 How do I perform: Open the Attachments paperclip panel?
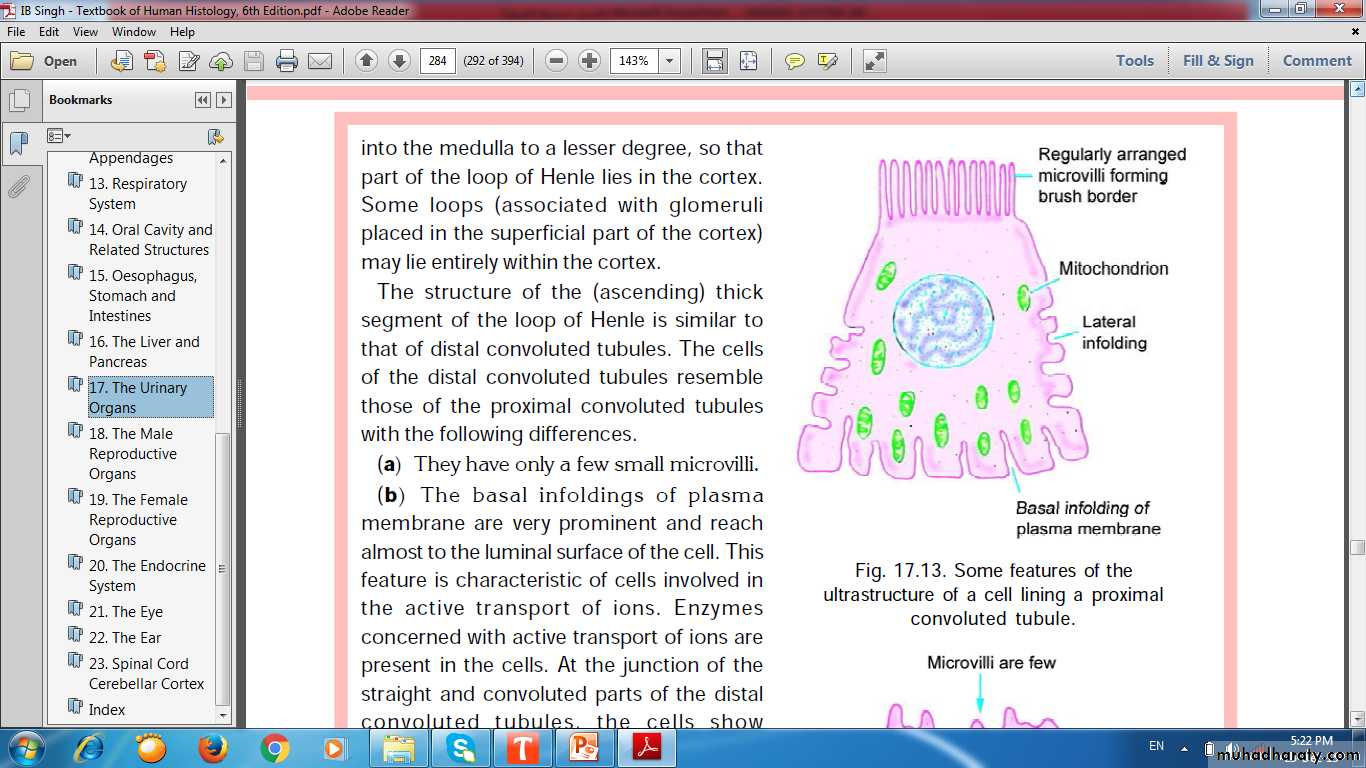point(19,186)
